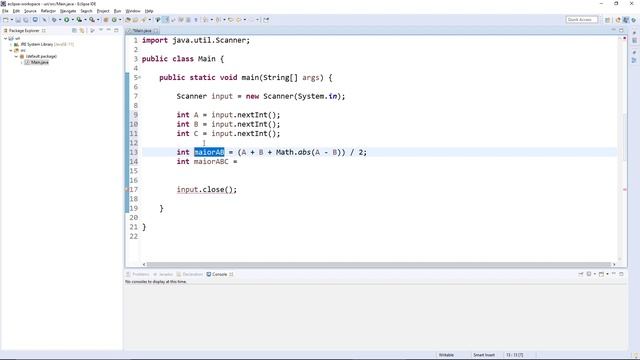Maximize the Package Explorer view
This screenshot has height=360, width=640.
(116, 30)
